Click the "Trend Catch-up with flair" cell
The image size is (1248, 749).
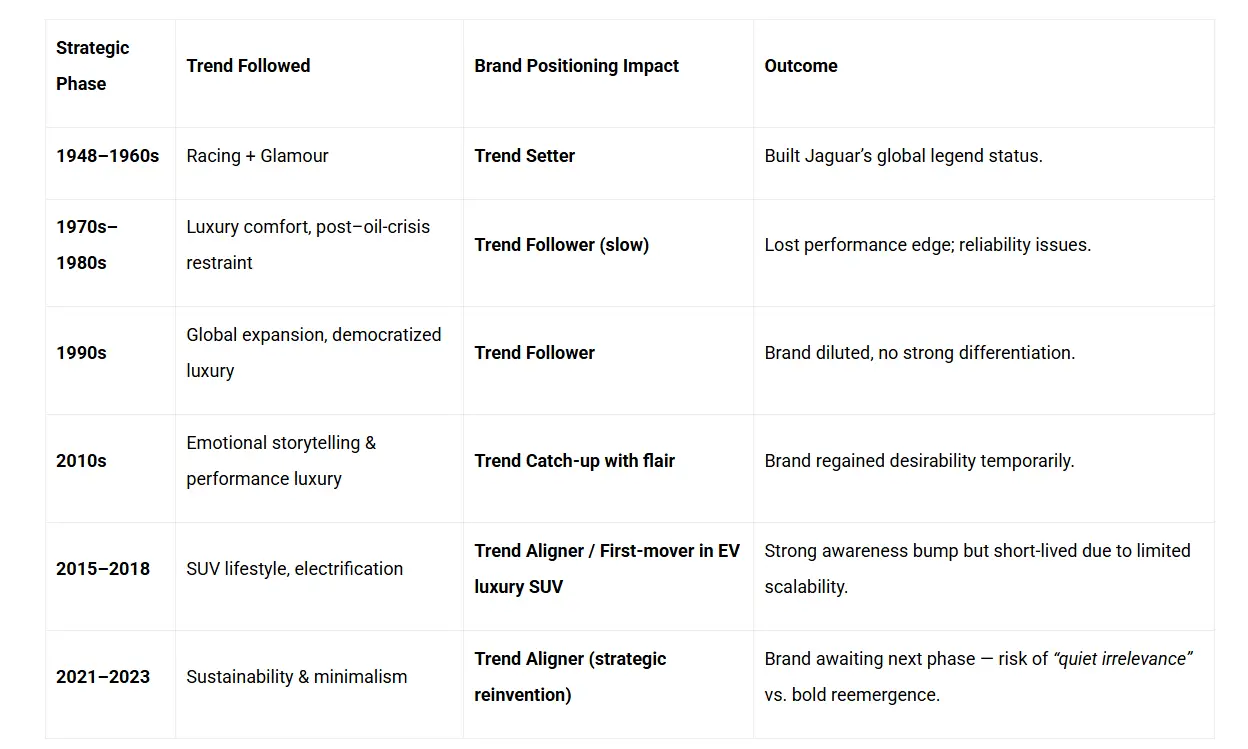point(574,461)
